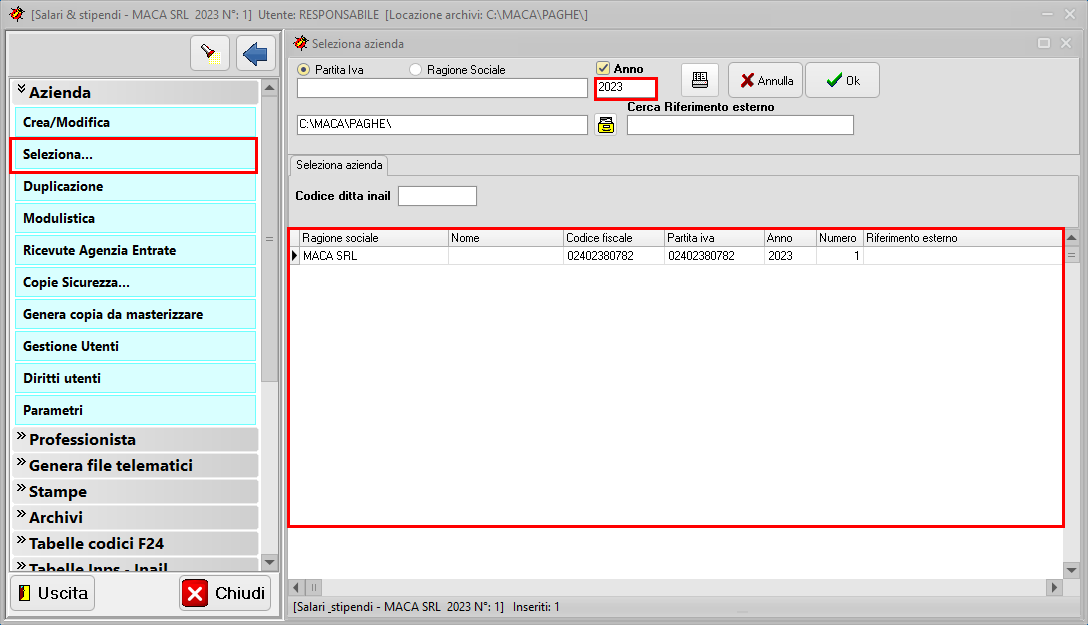This screenshot has width=1088, height=625.
Task: Select the Ragione Sociale radio button
Action: coord(416,70)
